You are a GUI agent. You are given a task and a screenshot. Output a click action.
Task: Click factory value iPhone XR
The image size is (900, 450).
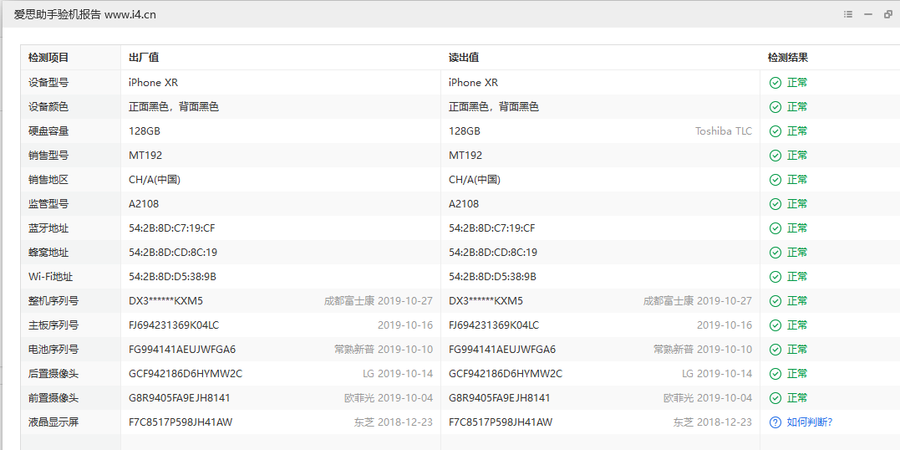pyautogui.click(x=153, y=83)
